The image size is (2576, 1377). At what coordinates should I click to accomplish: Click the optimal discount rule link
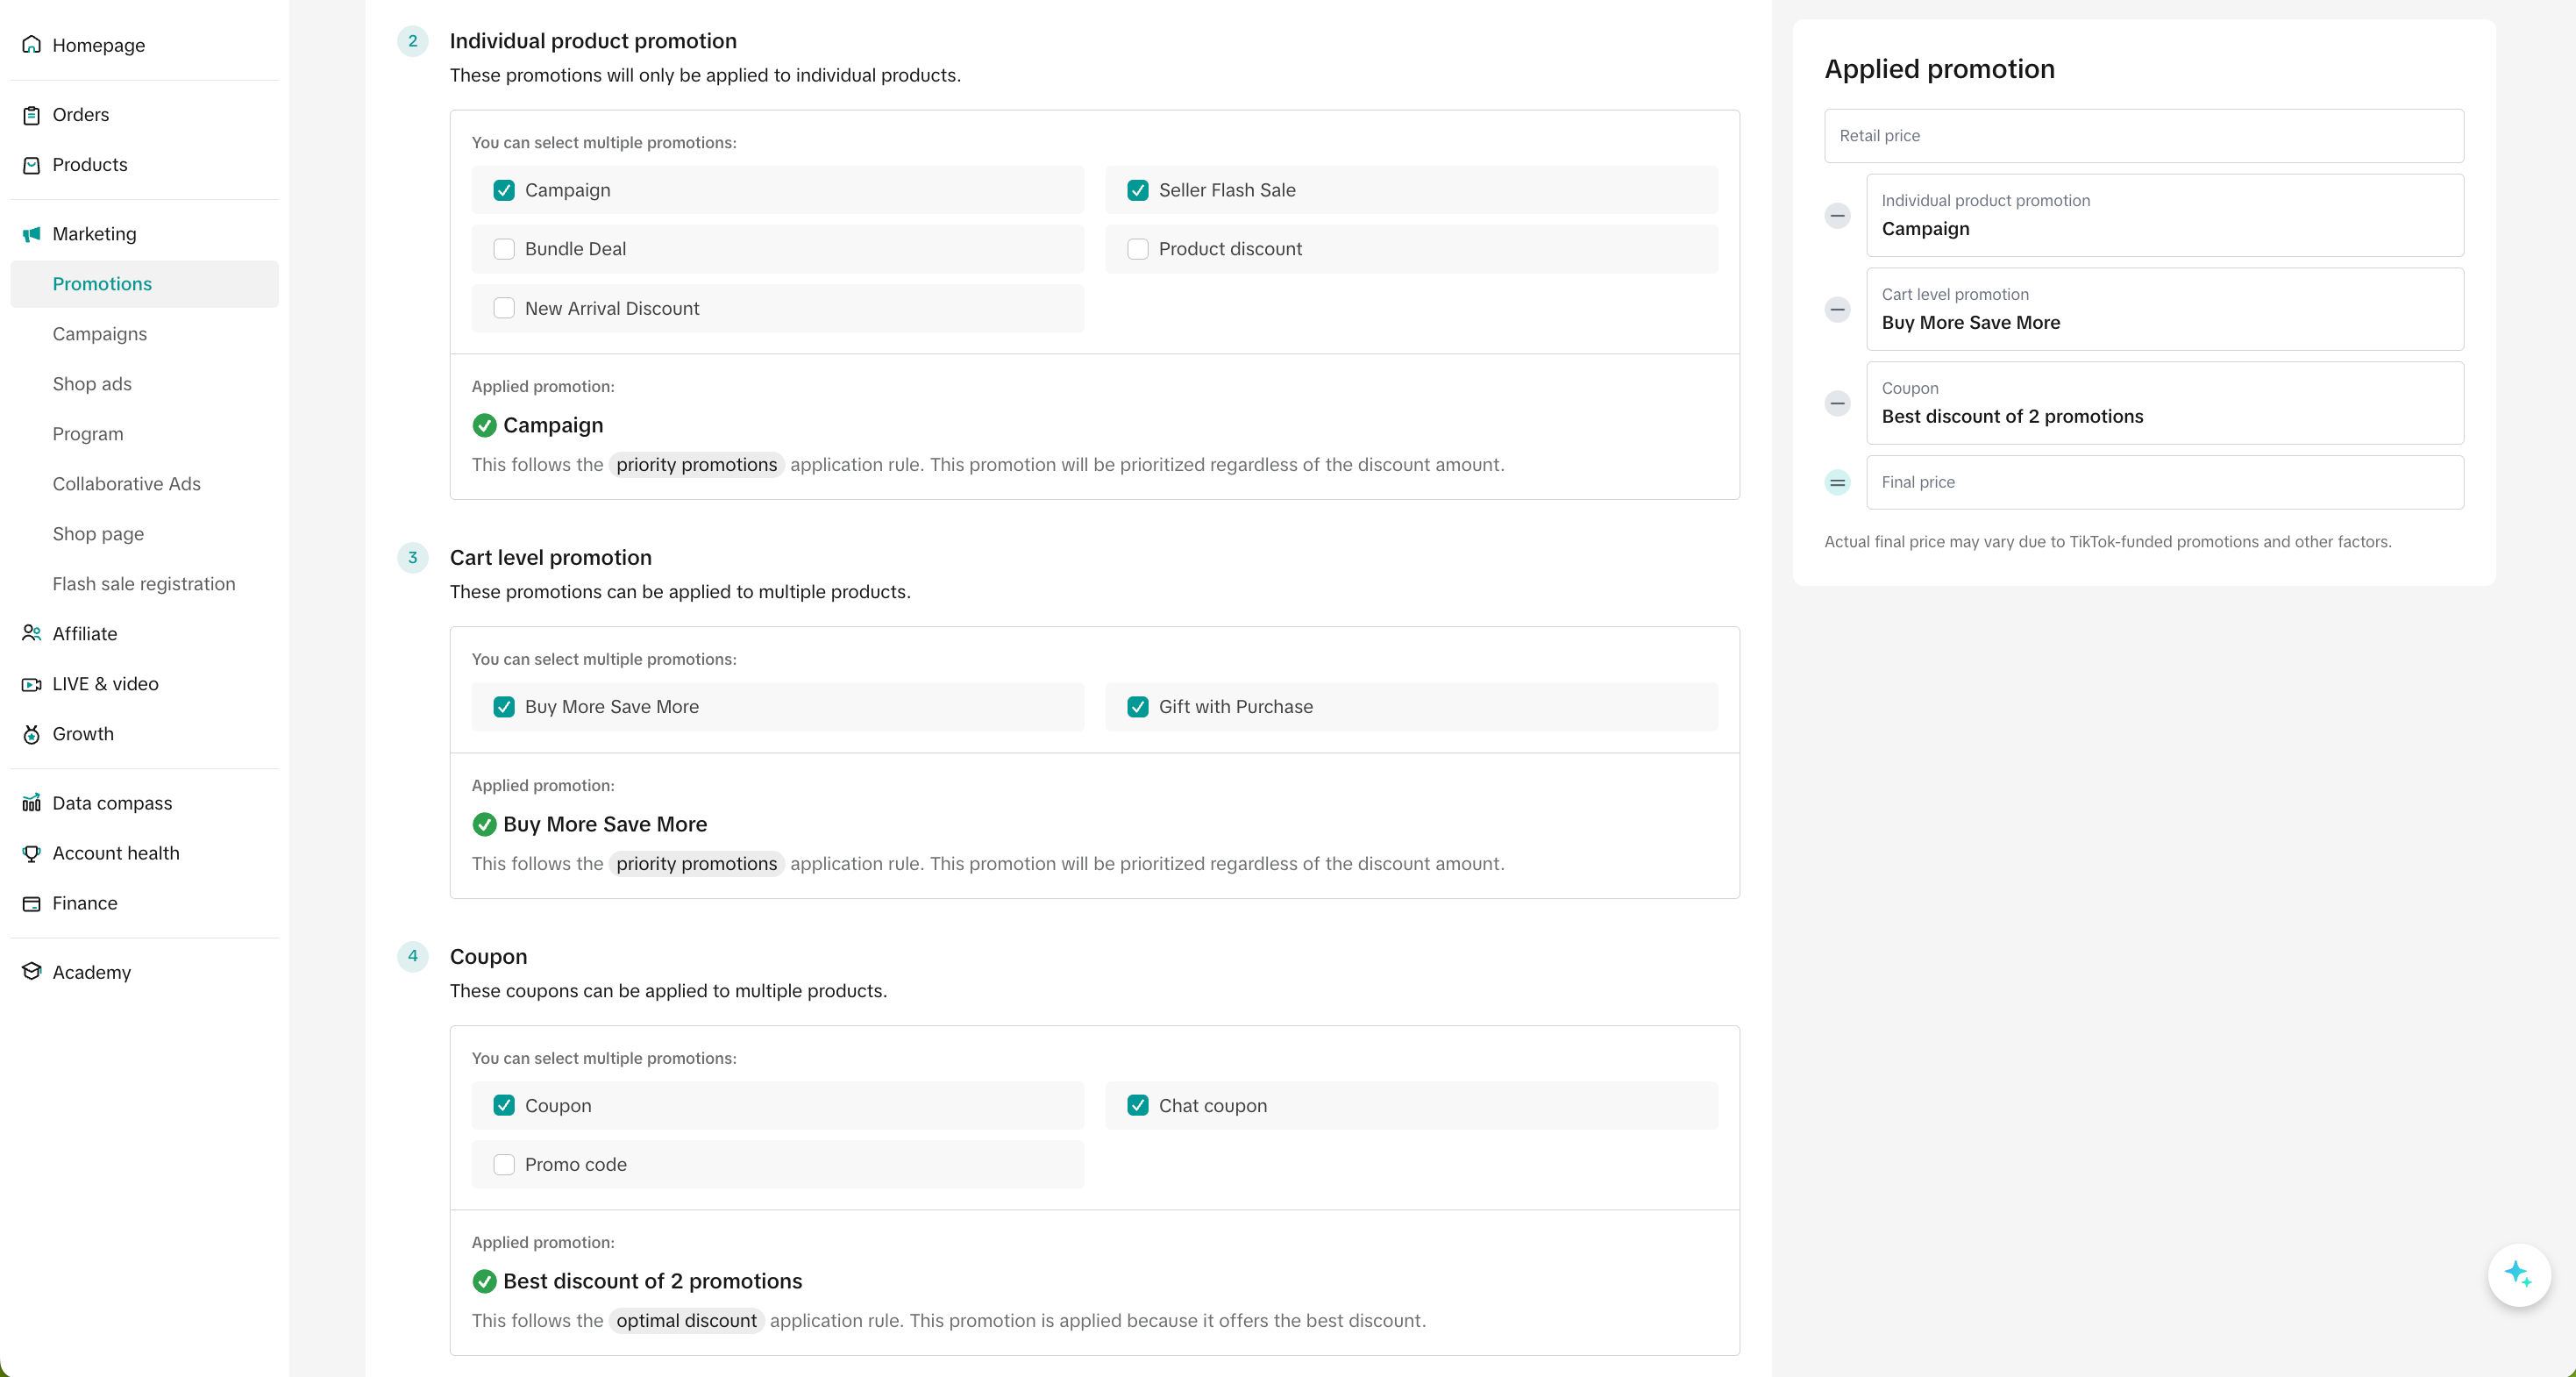686,1321
